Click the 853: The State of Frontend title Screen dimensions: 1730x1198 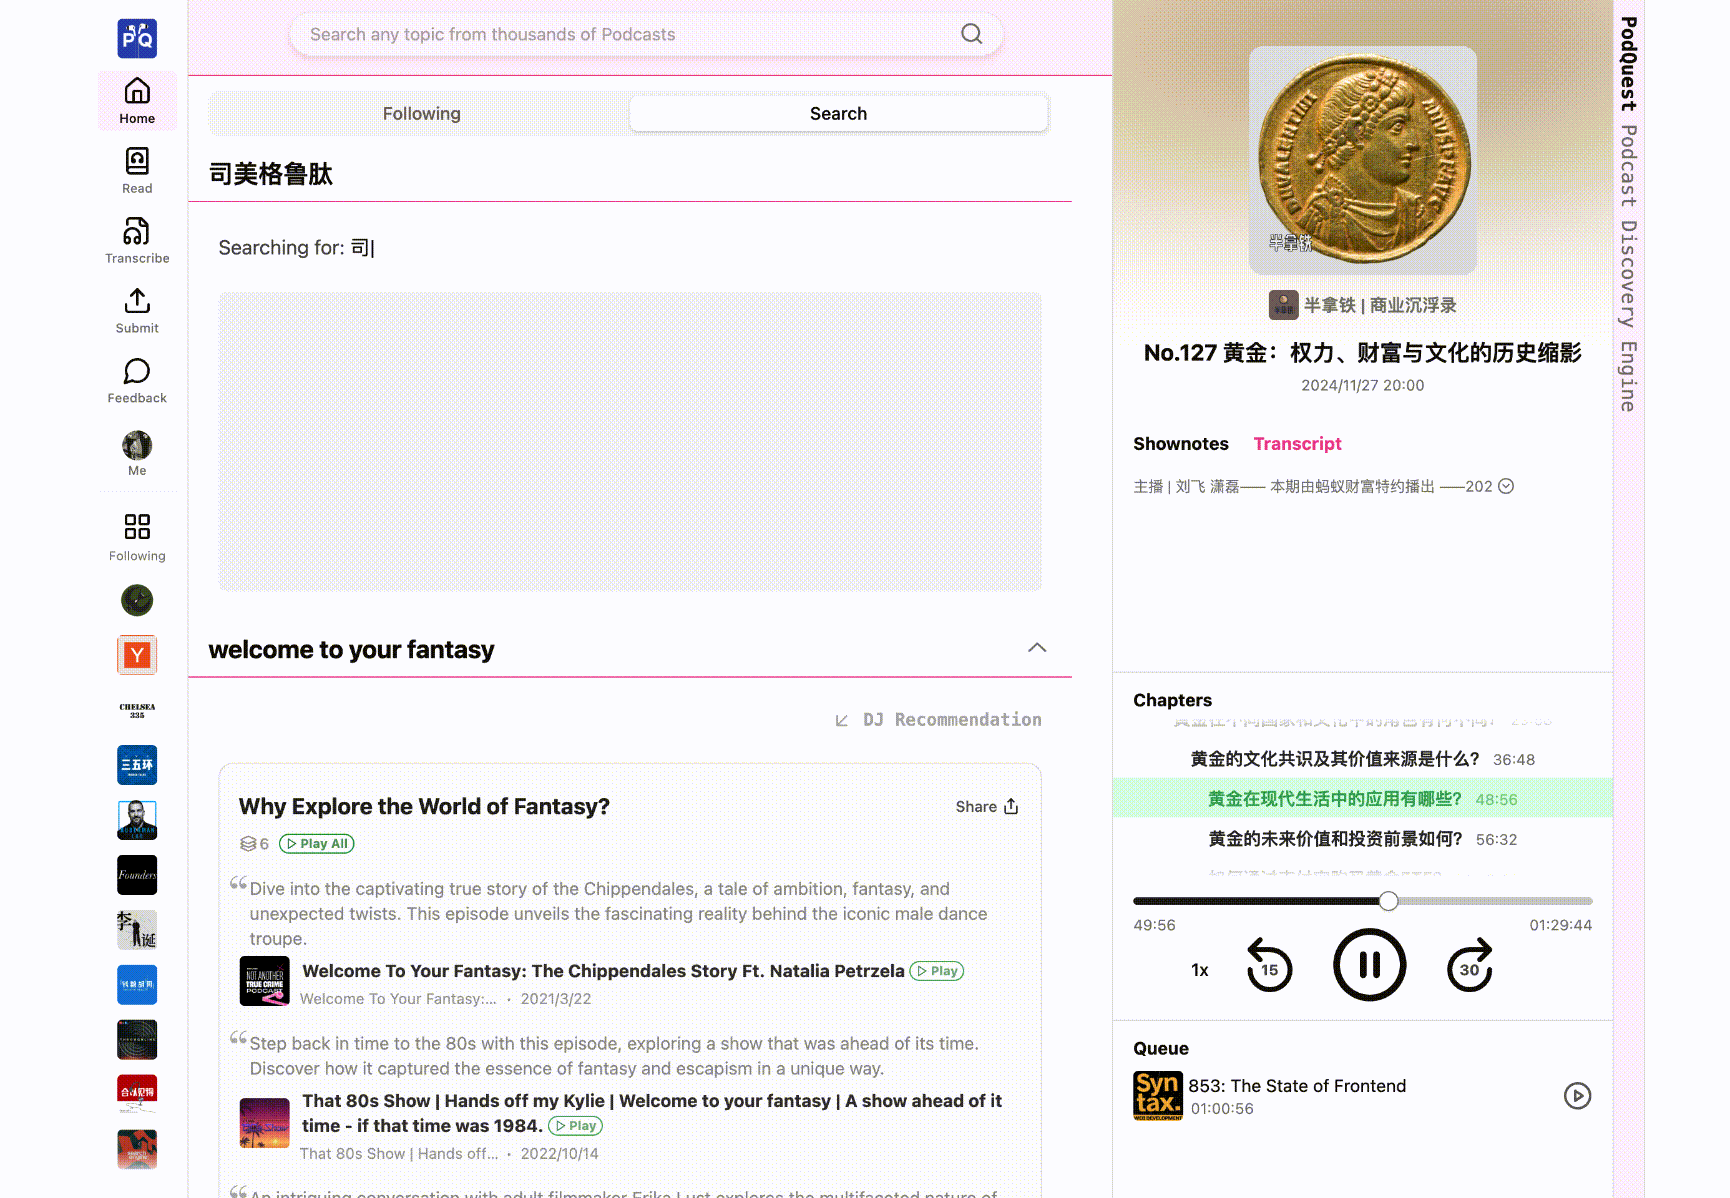[1297, 1086]
